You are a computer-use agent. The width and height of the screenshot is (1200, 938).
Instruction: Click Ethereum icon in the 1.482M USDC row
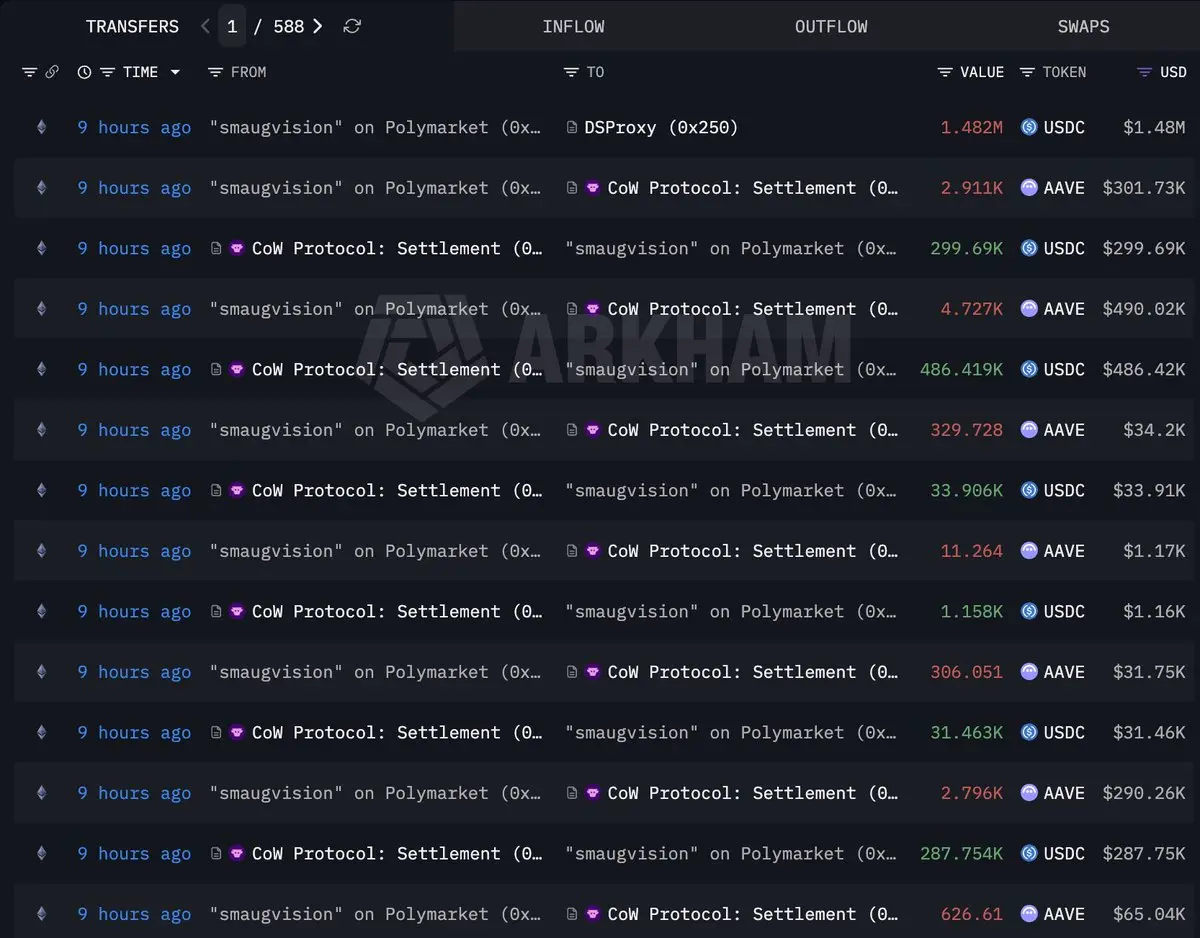[x=41, y=127]
